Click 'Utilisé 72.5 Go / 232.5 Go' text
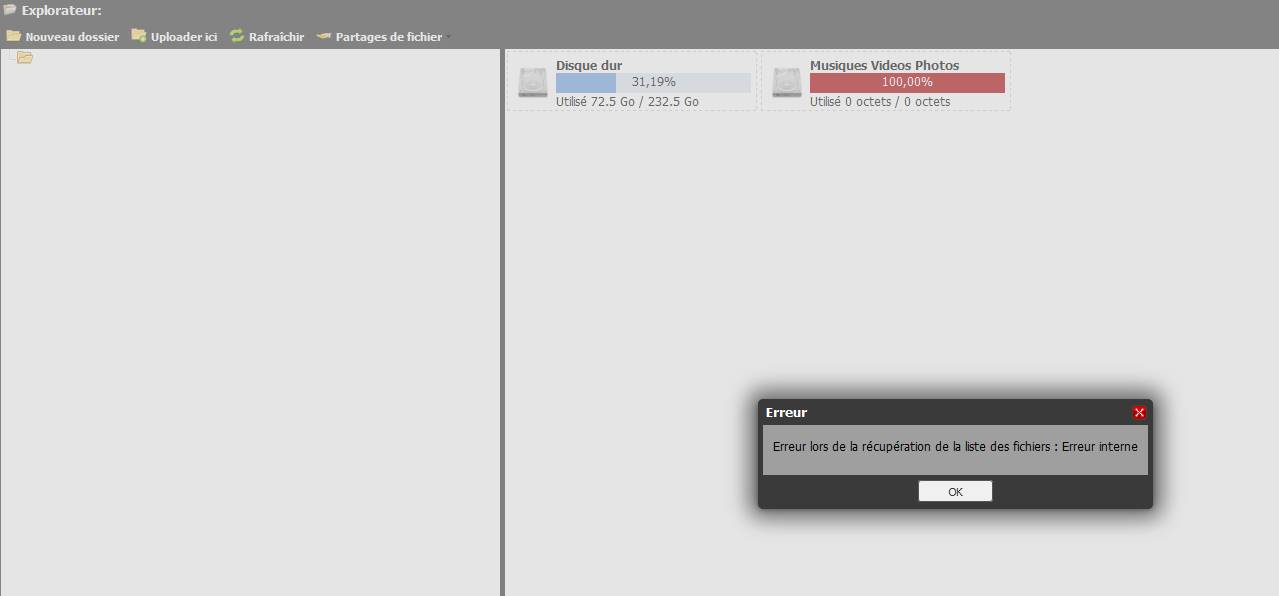1279x596 pixels. click(x=627, y=102)
